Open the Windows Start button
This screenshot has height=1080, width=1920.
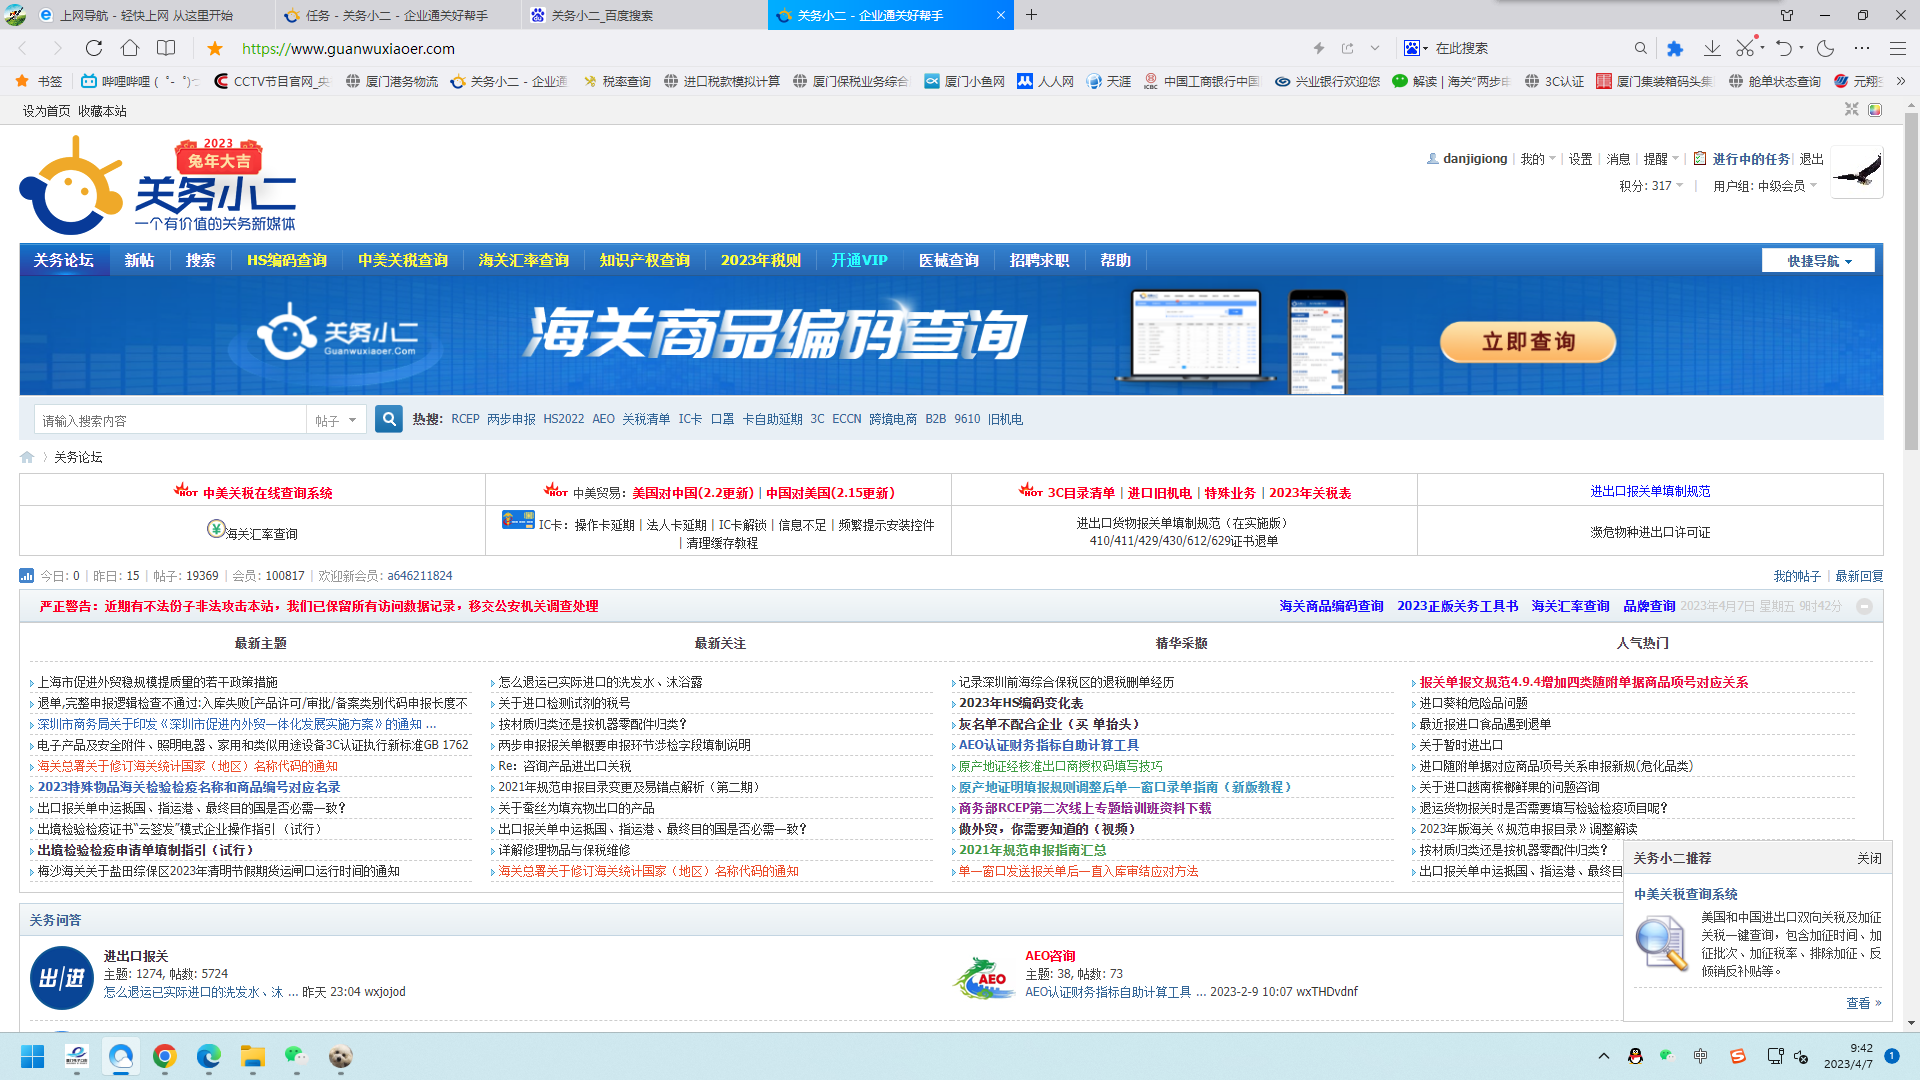point(33,1056)
